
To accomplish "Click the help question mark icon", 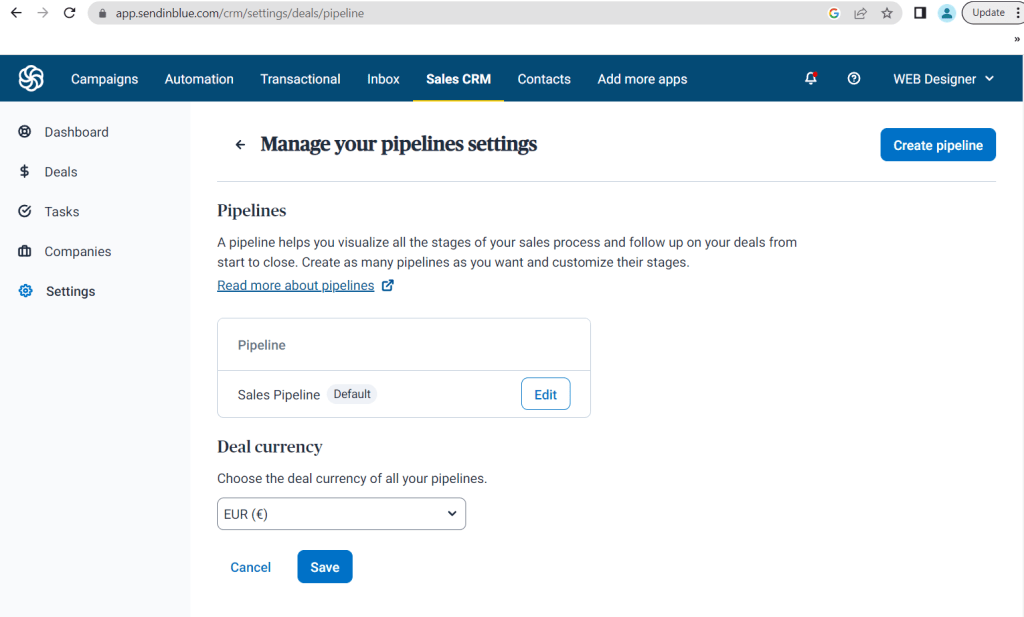I will point(854,79).
